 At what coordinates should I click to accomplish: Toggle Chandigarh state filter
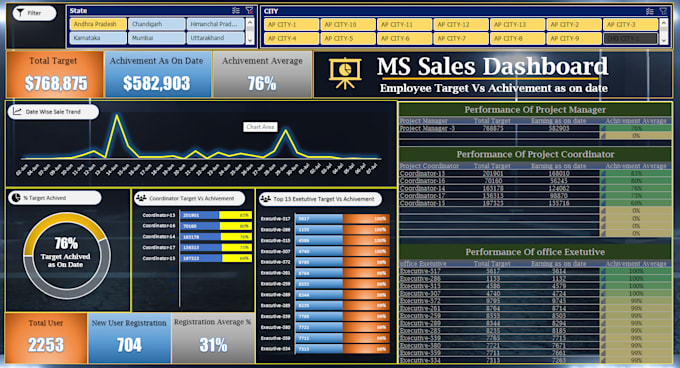pos(157,24)
